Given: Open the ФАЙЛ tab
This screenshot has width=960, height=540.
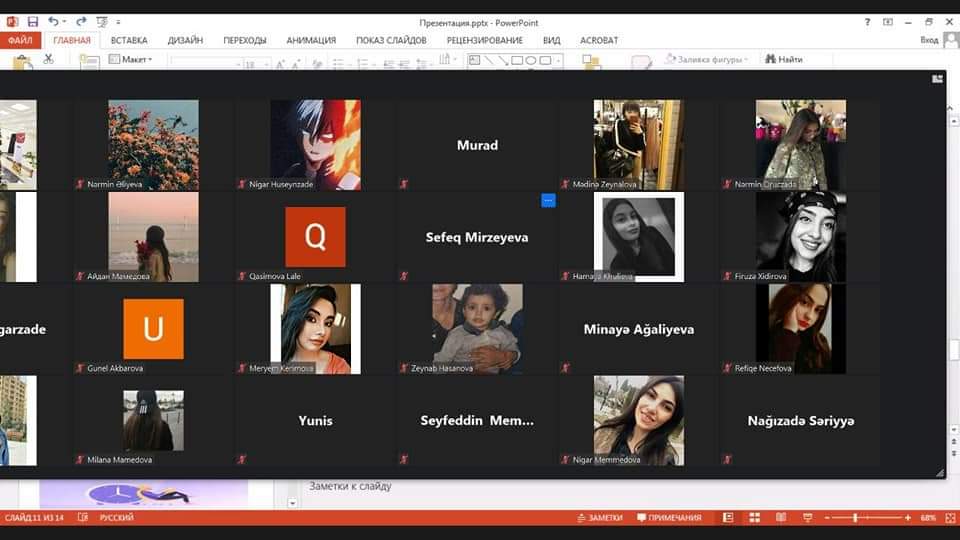Looking at the screenshot, I should [x=20, y=40].
